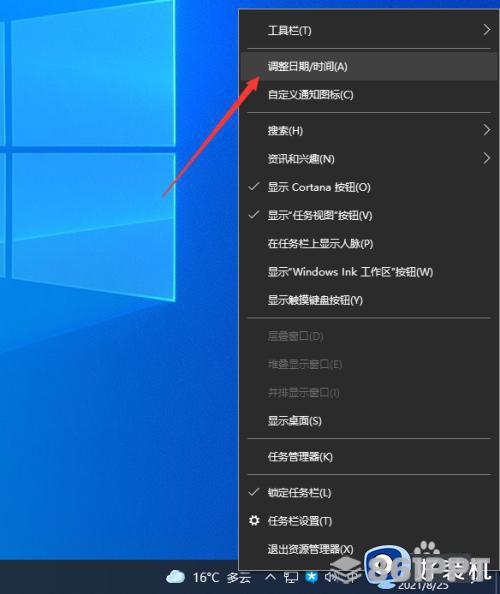Open the weather widget cloud icon
500x594 pixels.
175,577
